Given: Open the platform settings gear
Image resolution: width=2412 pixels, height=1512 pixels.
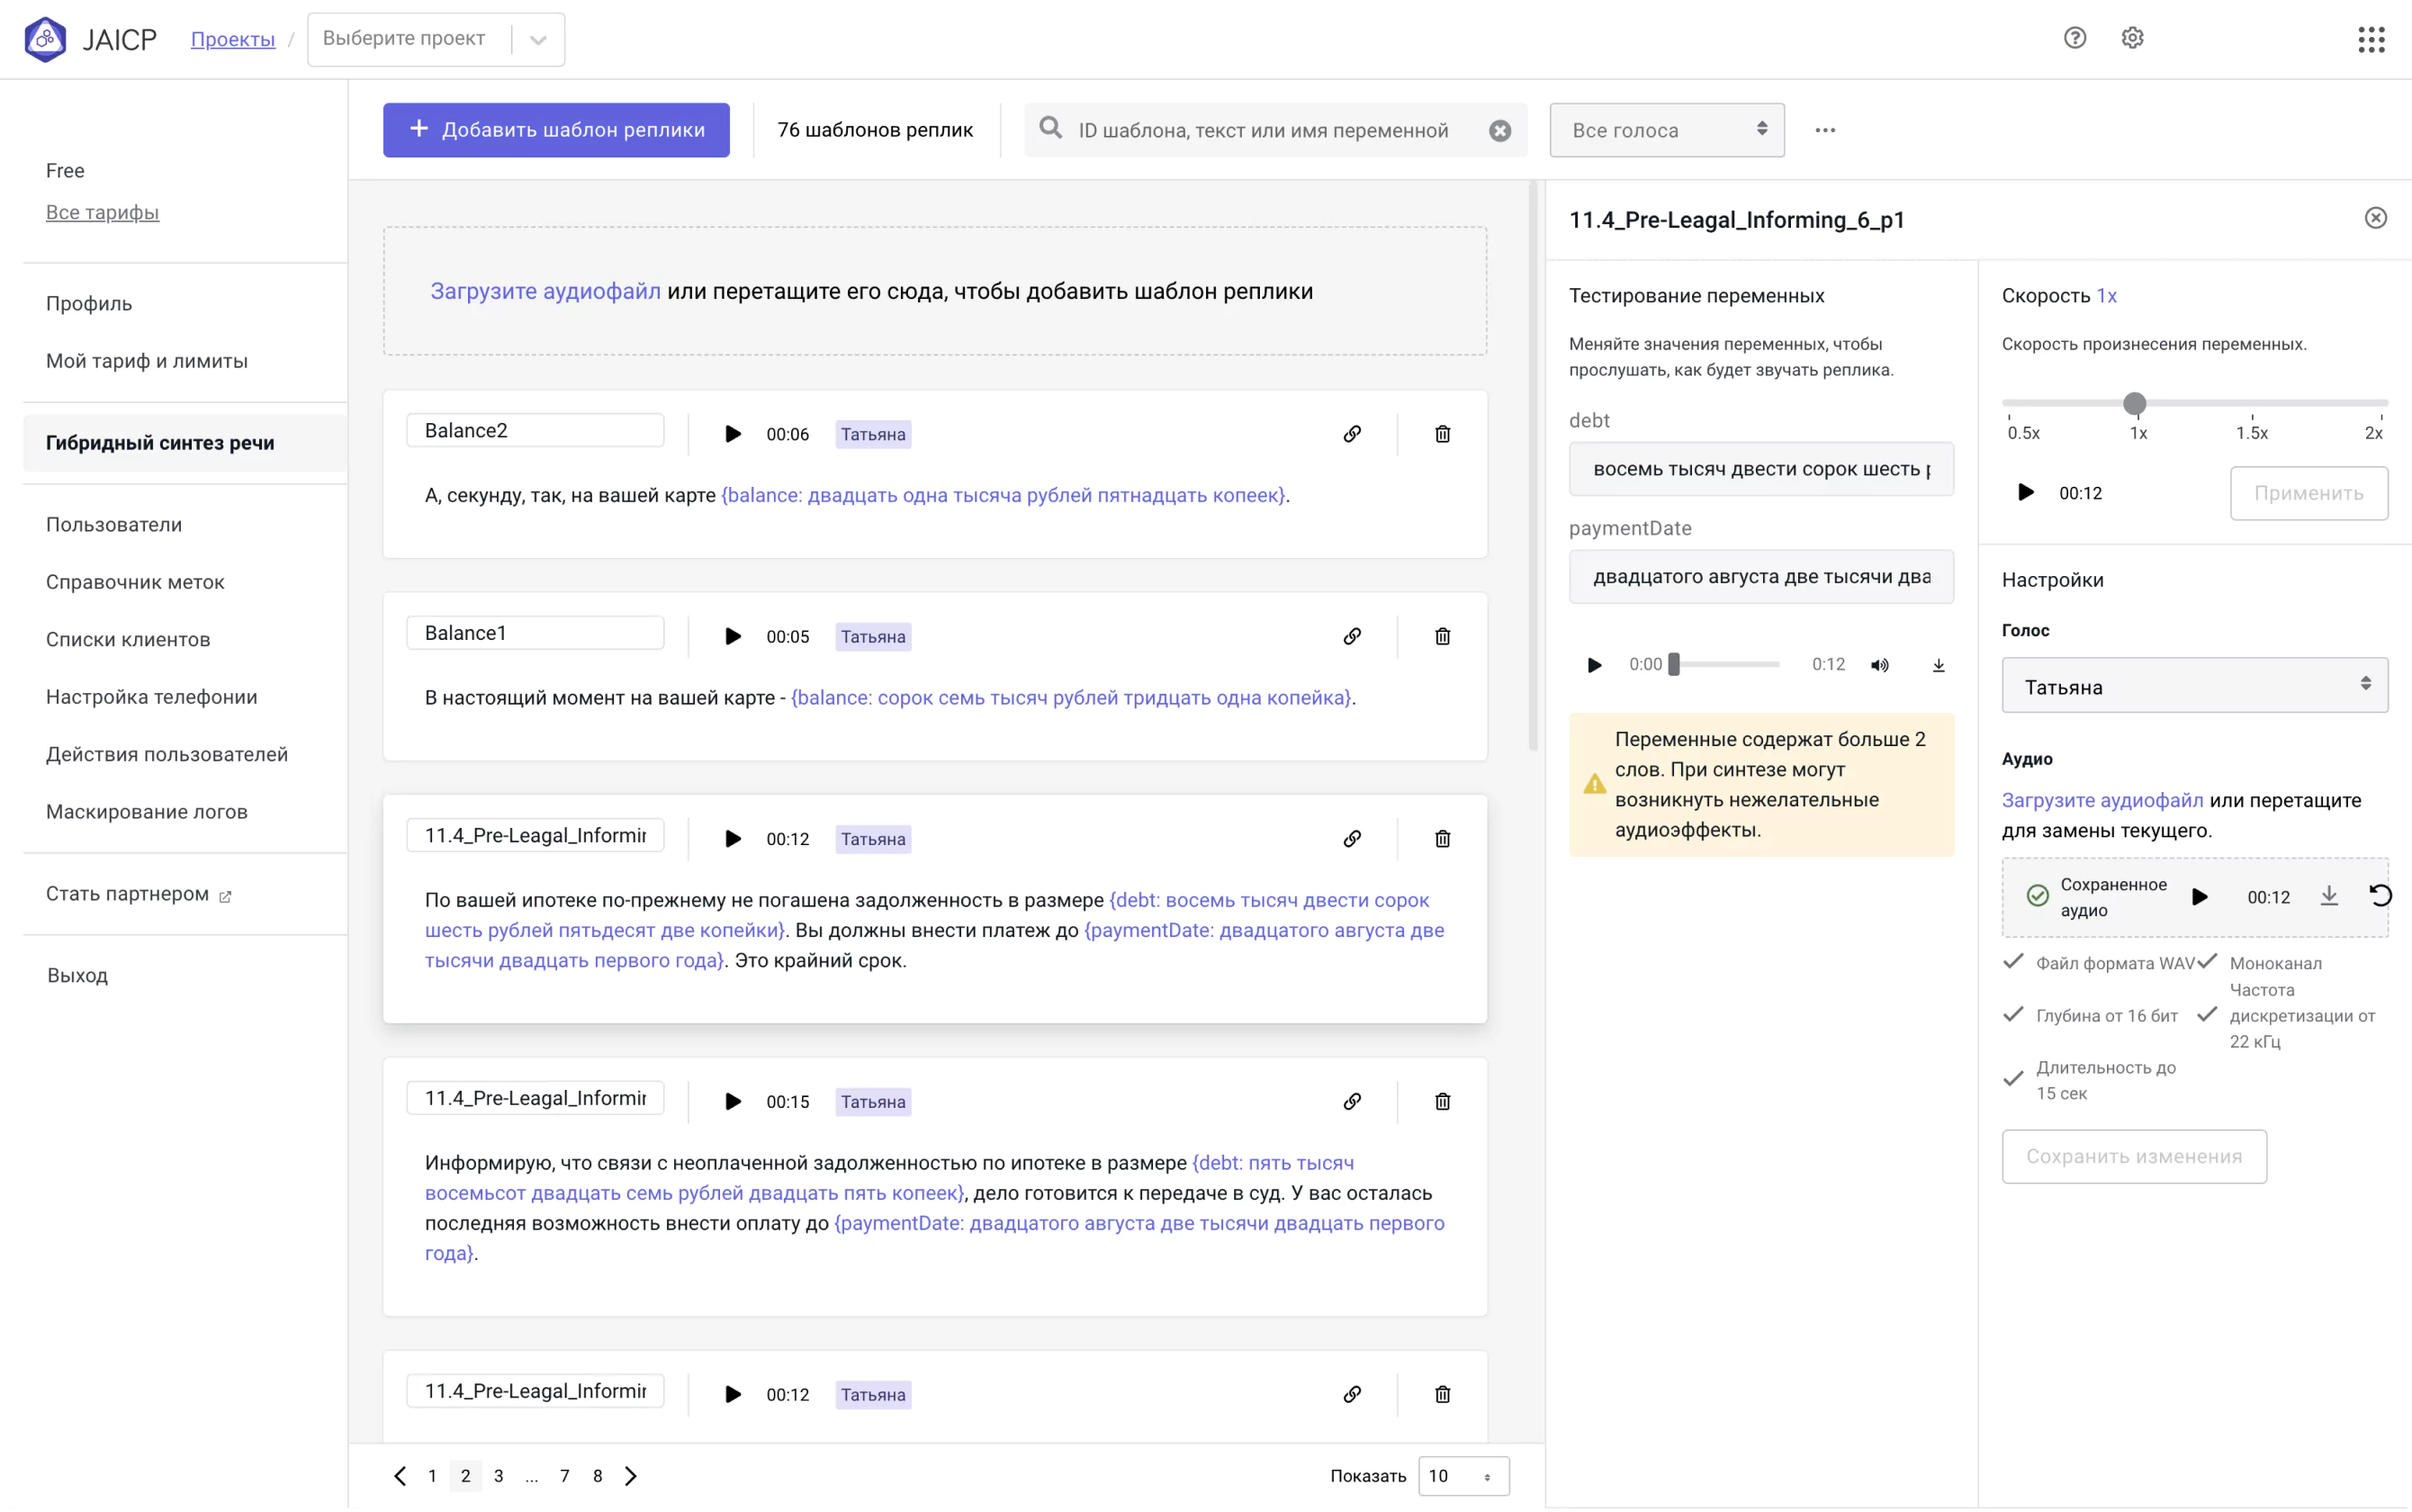Looking at the screenshot, I should (x=2134, y=37).
